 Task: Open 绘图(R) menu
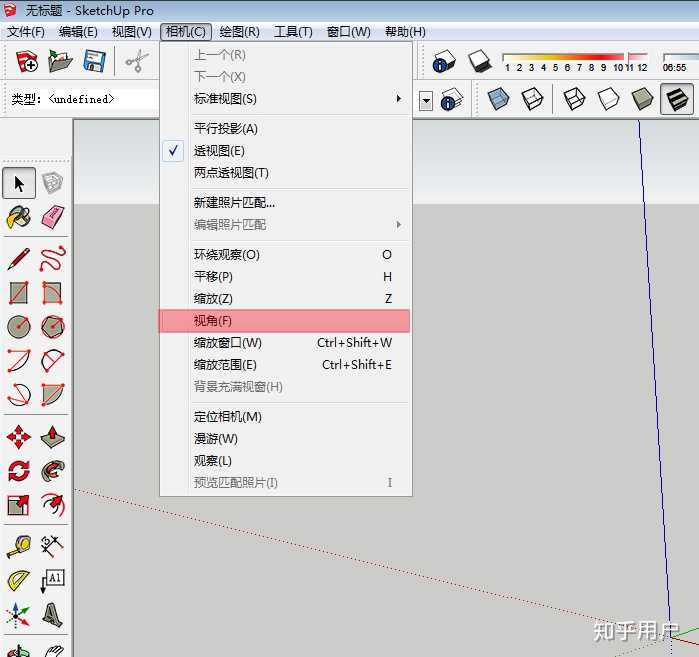pyautogui.click(x=239, y=32)
